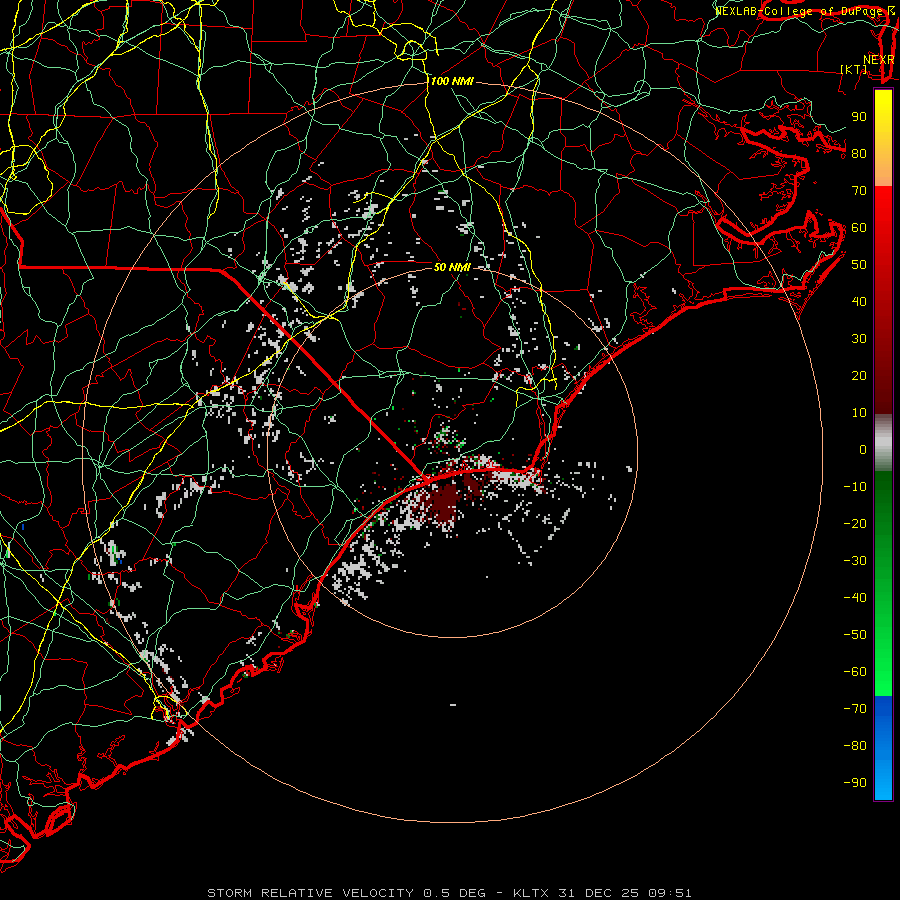
Task: Select the 70 value on the velocity scale
Action: click(859, 191)
